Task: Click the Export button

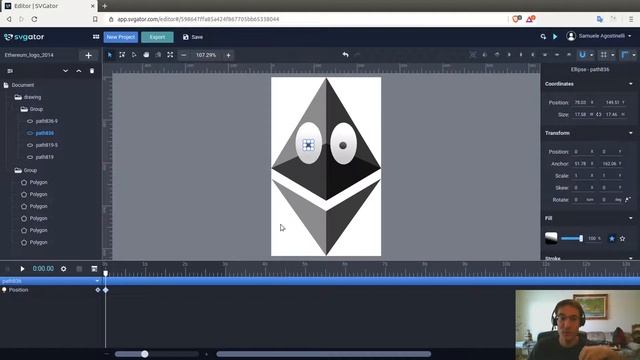Action: tap(157, 37)
